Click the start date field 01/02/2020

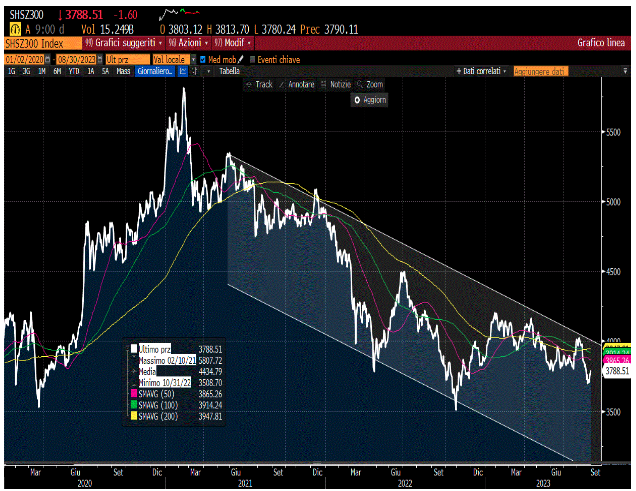[24, 59]
